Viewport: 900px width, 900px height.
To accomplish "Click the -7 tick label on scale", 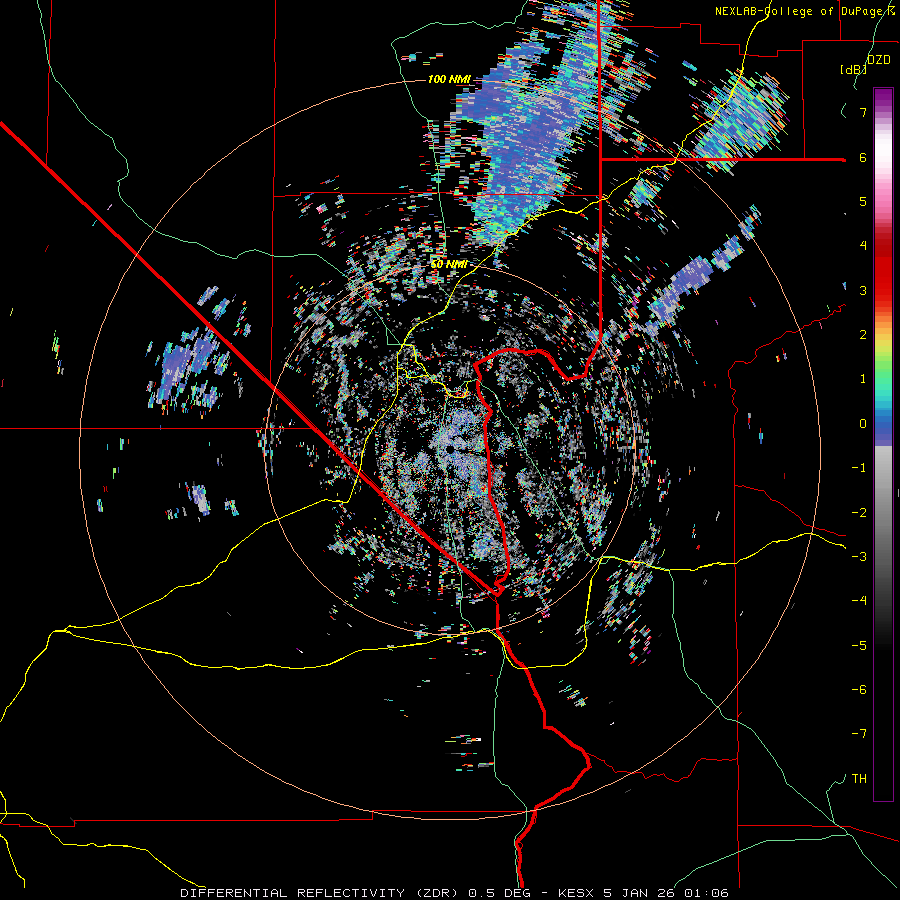I will pyautogui.click(x=859, y=734).
